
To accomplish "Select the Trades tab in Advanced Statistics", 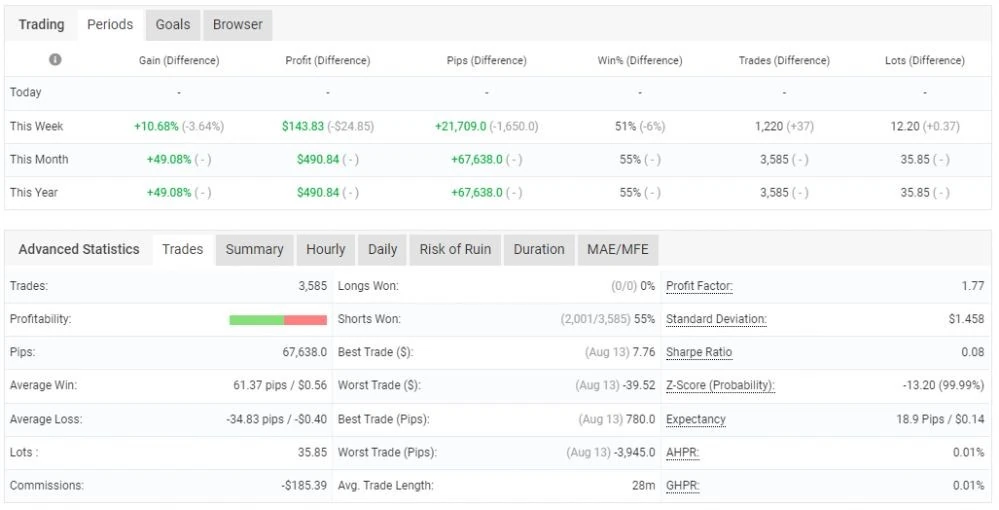I will tap(183, 250).
